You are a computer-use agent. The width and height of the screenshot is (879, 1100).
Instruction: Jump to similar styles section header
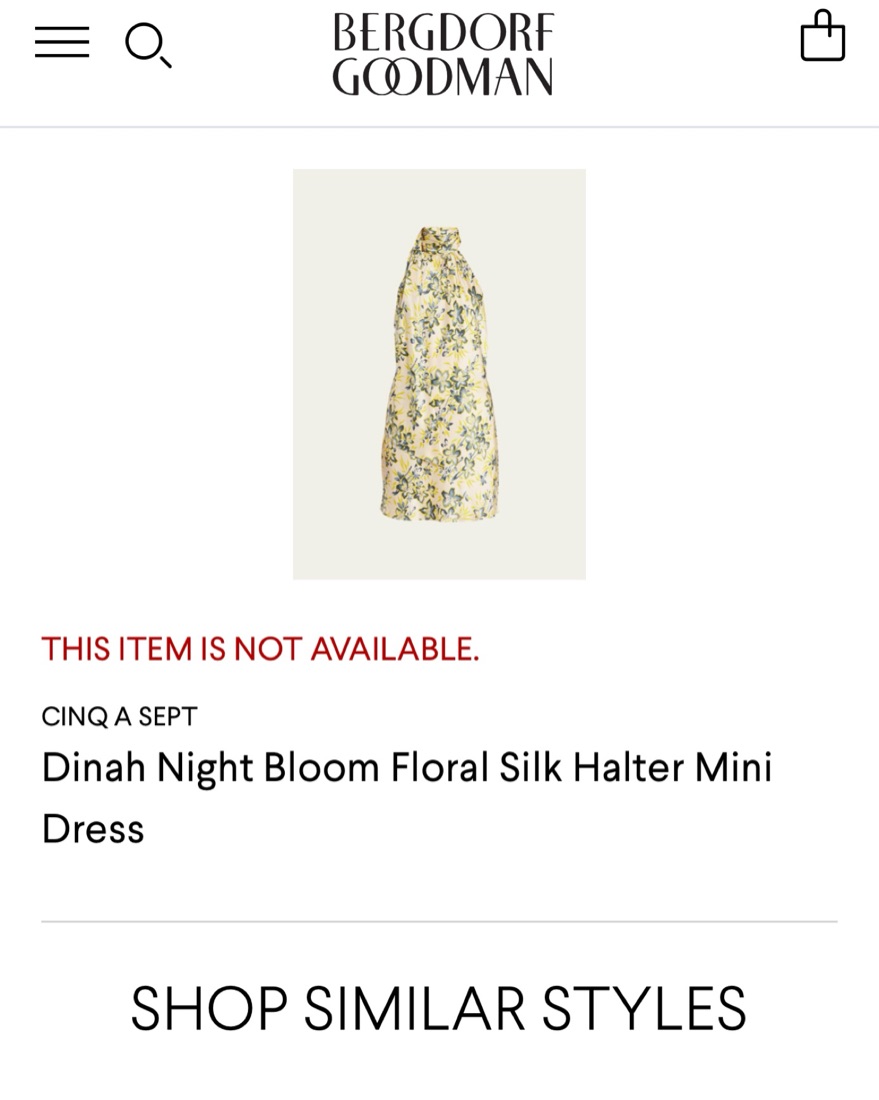point(438,1008)
